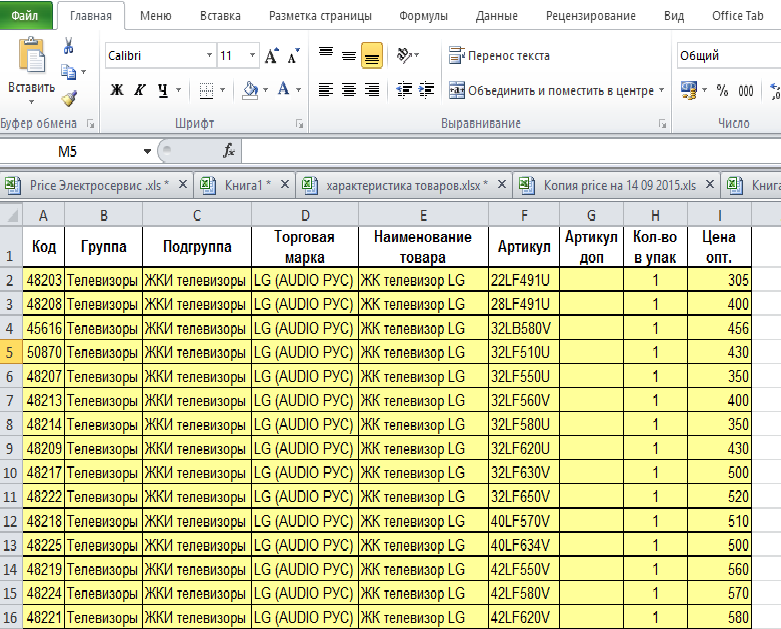Toggle italic formatting (К)
This screenshot has width=781, height=629.
coord(140,90)
